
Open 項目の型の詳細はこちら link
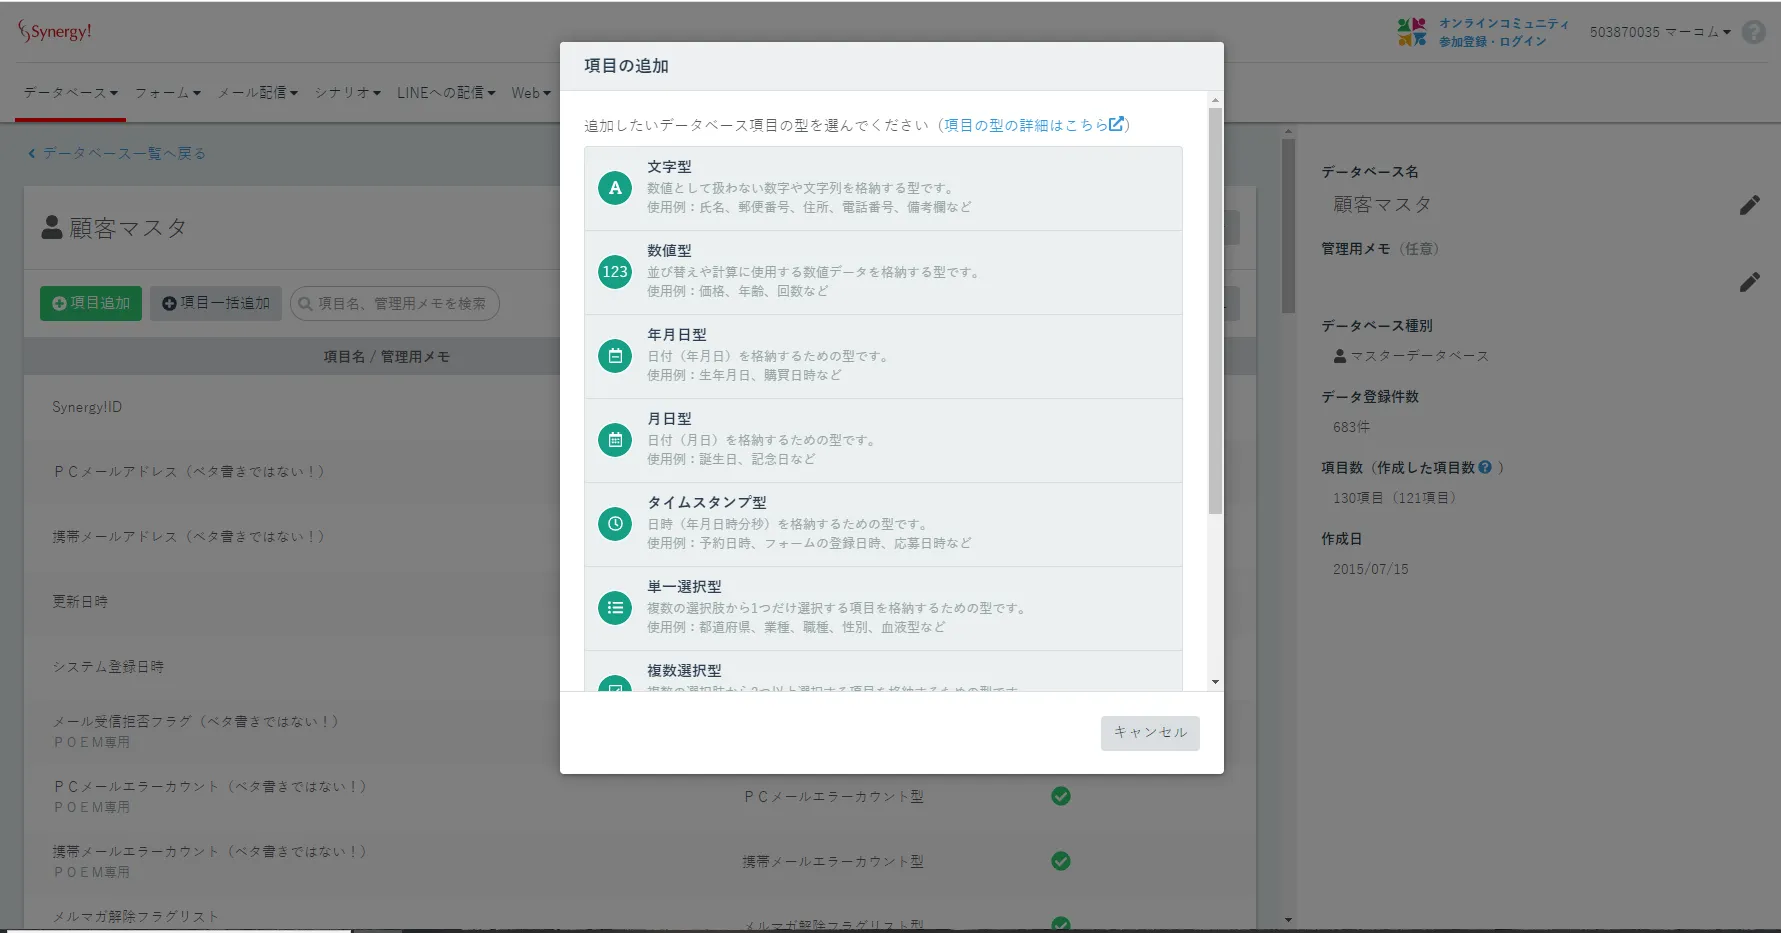pyautogui.click(x=1033, y=125)
